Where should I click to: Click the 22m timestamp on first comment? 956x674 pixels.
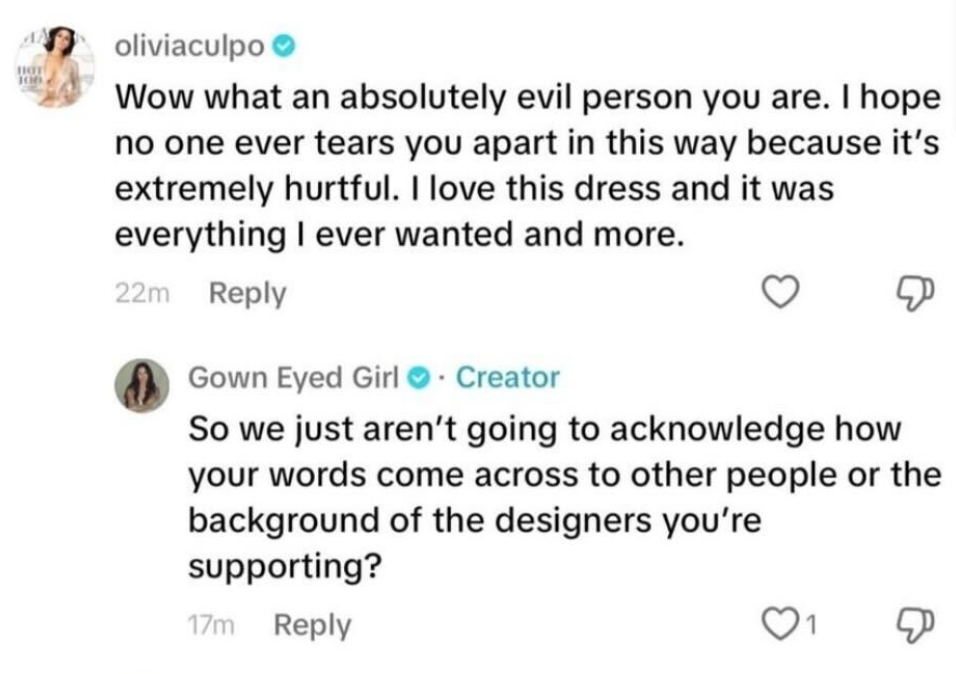pyautogui.click(x=142, y=294)
